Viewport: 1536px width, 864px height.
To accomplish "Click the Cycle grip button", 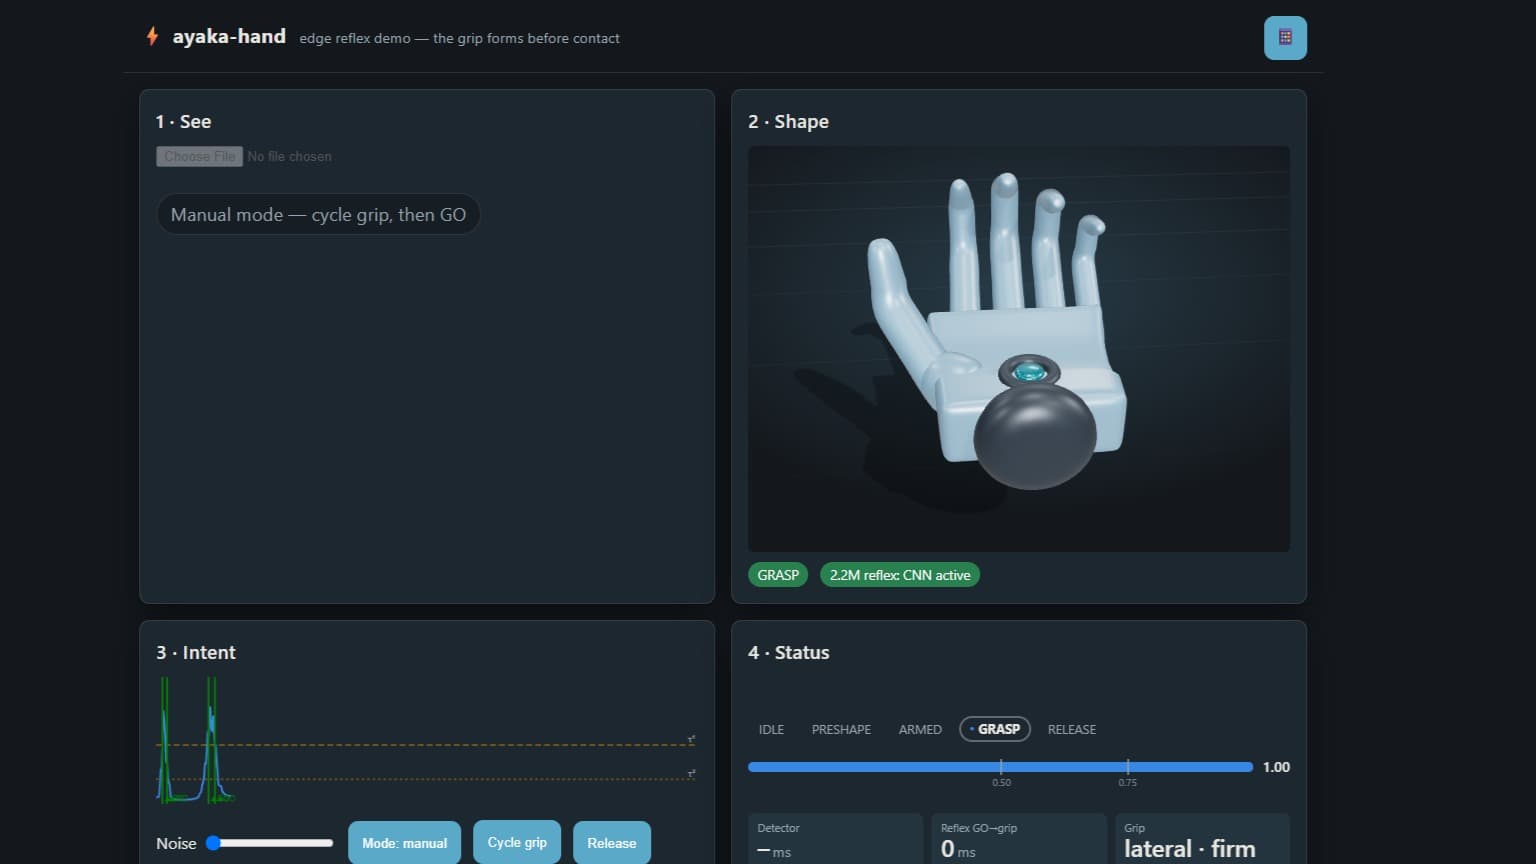I will [517, 842].
